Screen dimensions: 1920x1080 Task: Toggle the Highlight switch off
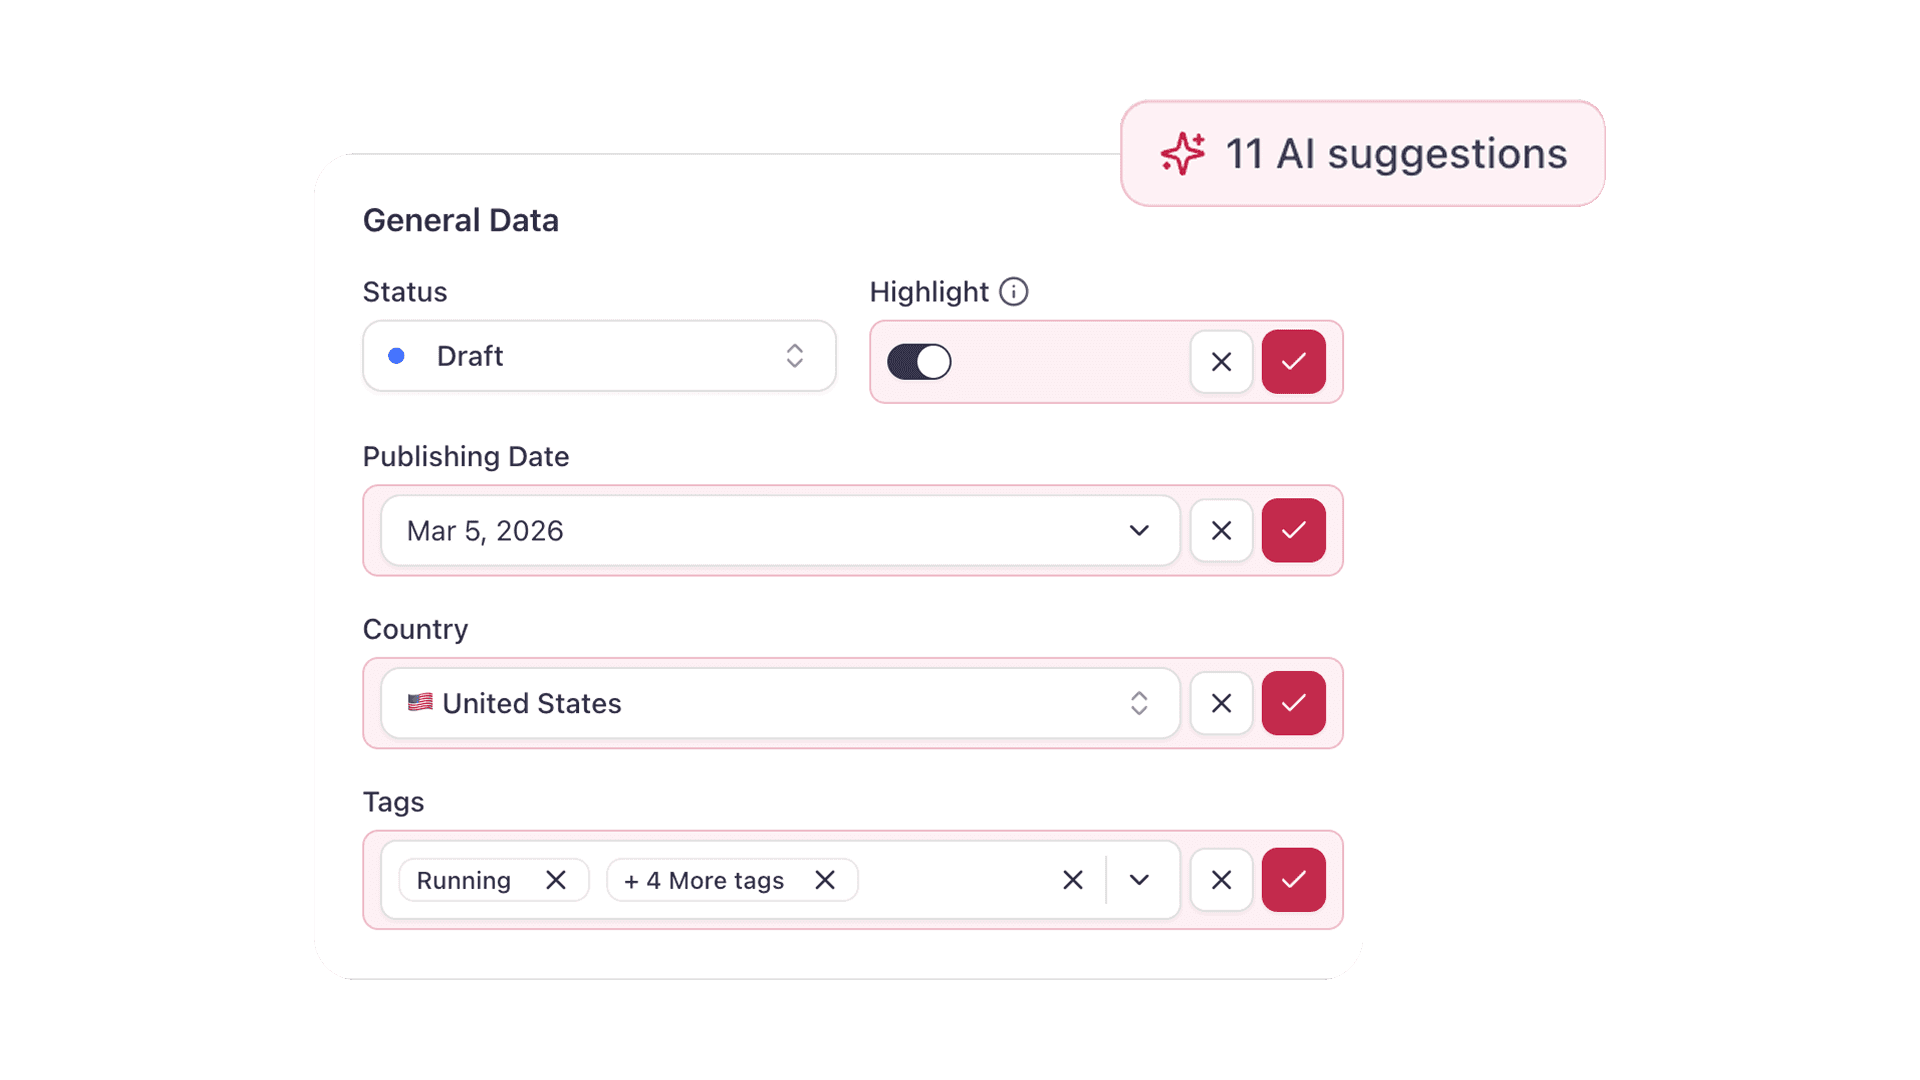tap(919, 362)
